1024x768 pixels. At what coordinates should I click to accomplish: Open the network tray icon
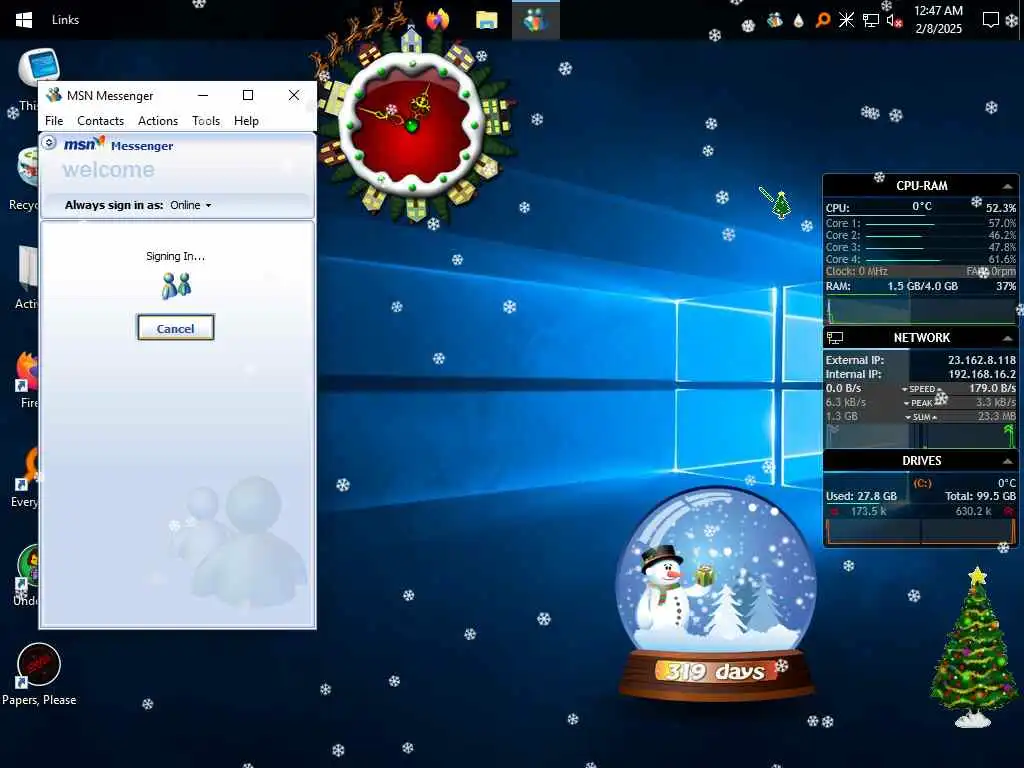871,20
